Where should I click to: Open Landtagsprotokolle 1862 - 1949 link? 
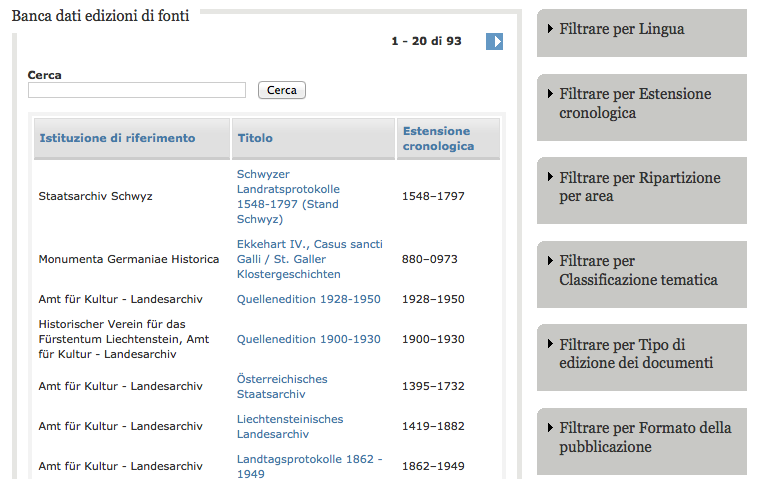click(x=309, y=465)
